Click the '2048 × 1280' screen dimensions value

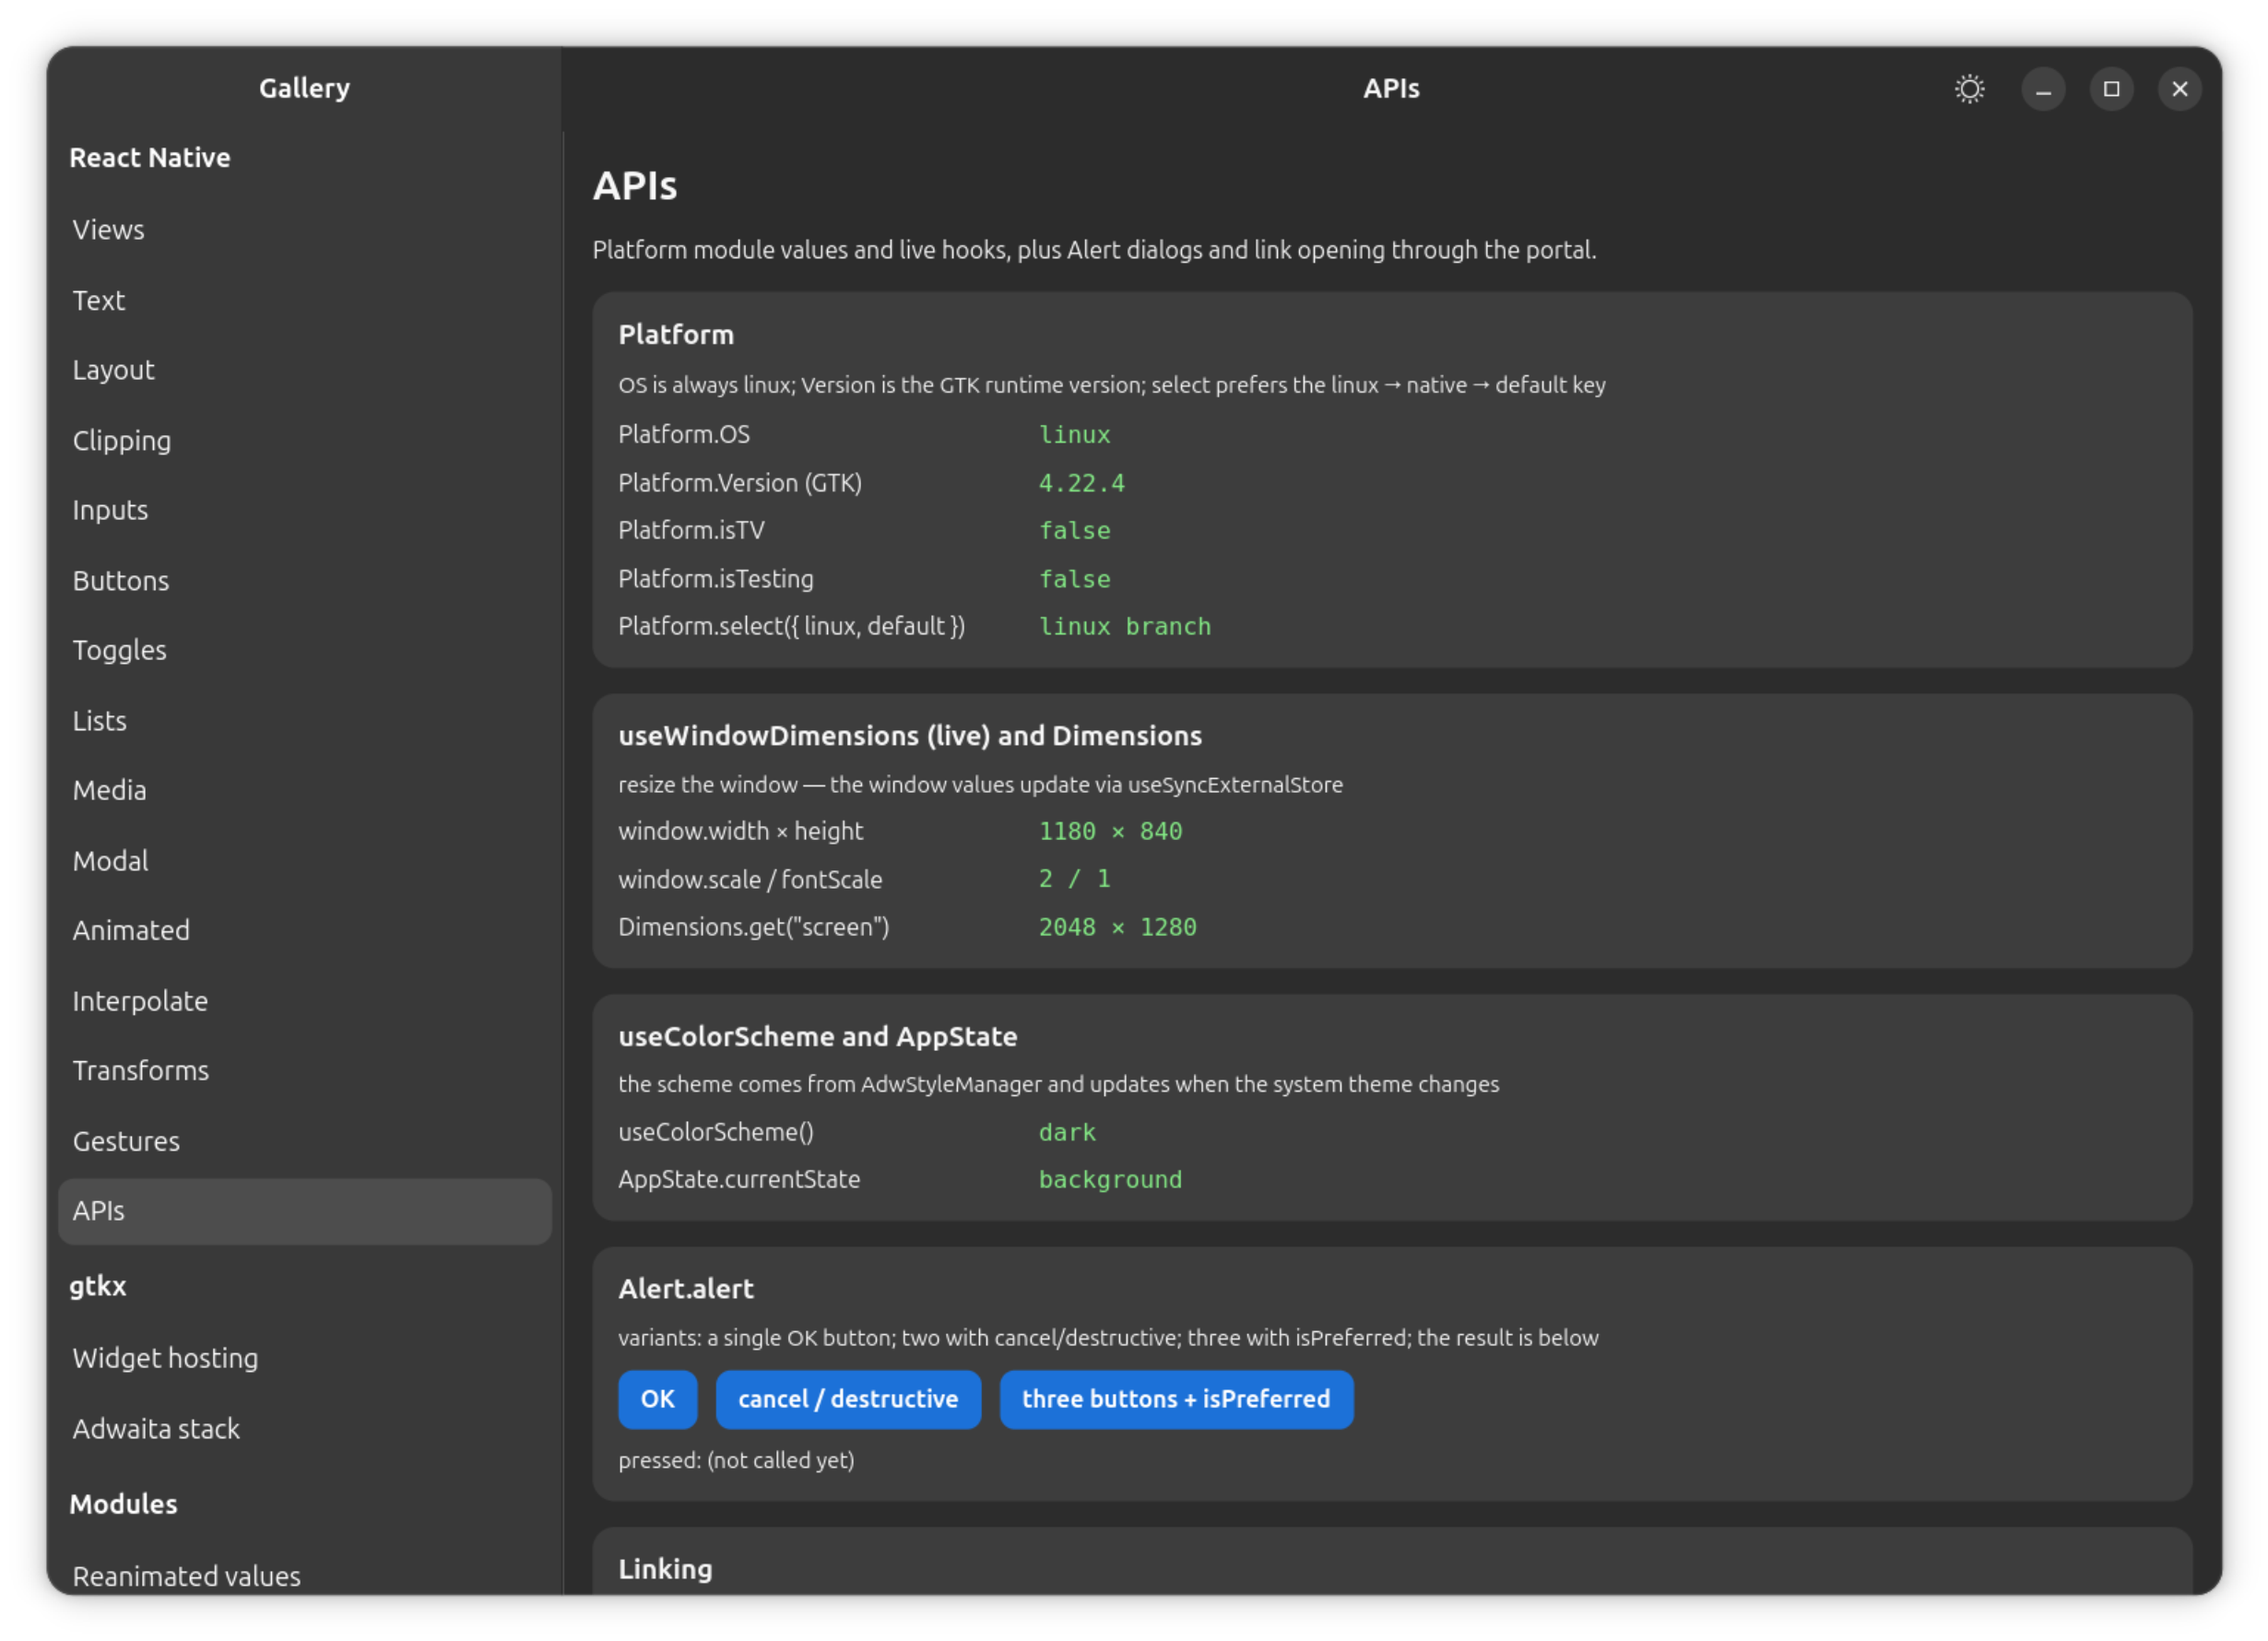coord(1117,927)
